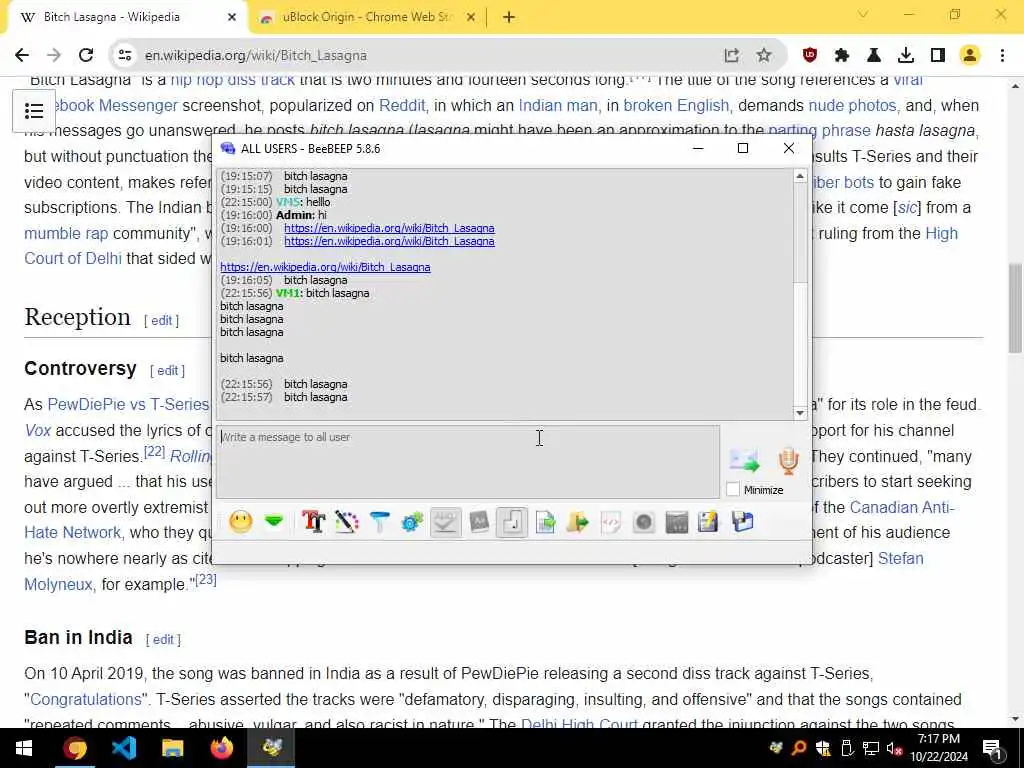
Task: Send the message with the green arrow button
Action: click(744, 460)
